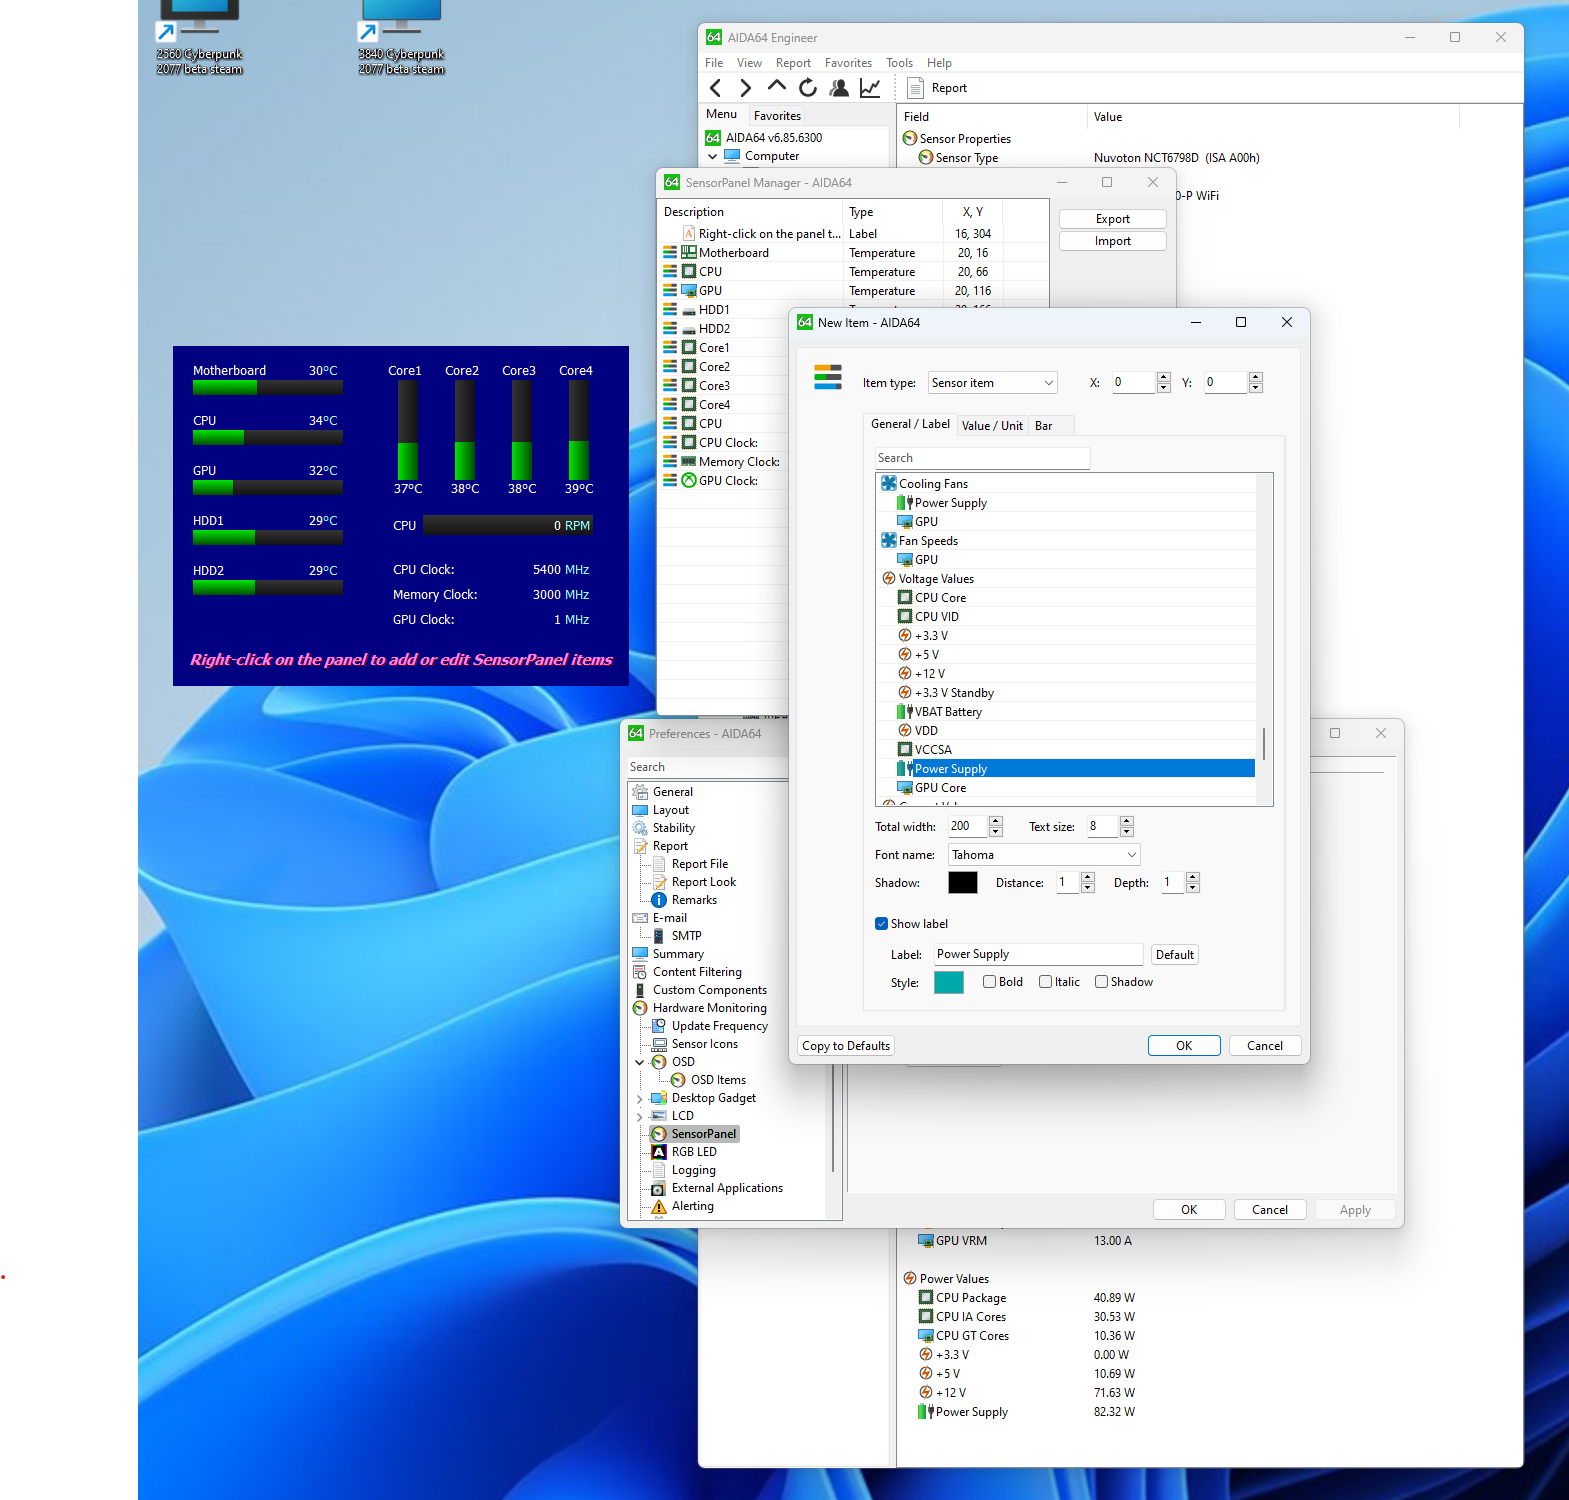Image resolution: width=1569 pixels, height=1500 pixels.
Task: Click the teal Style color swatch
Action: click(x=948, y=983)
